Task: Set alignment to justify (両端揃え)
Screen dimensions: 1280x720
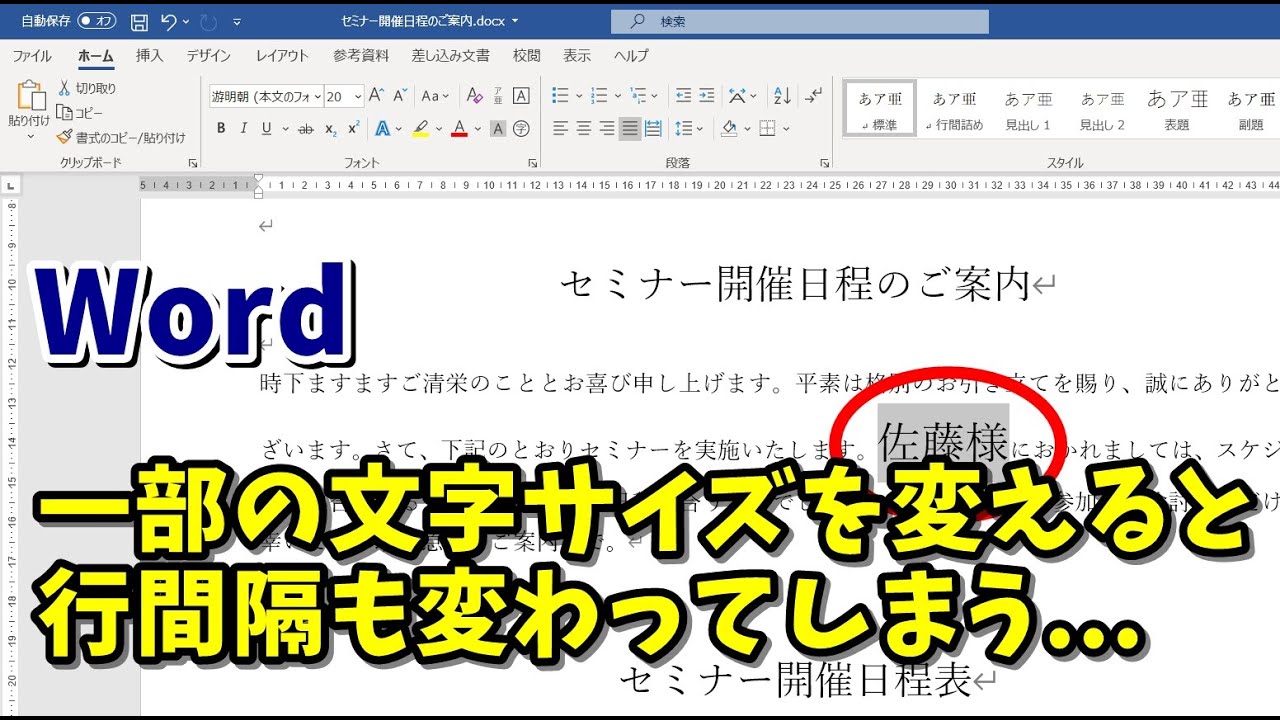Action: click(x=630, y=128)
